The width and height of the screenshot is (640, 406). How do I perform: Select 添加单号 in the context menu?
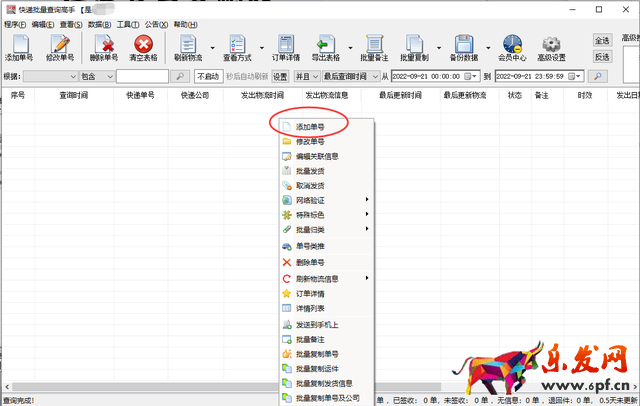point(310,127)
